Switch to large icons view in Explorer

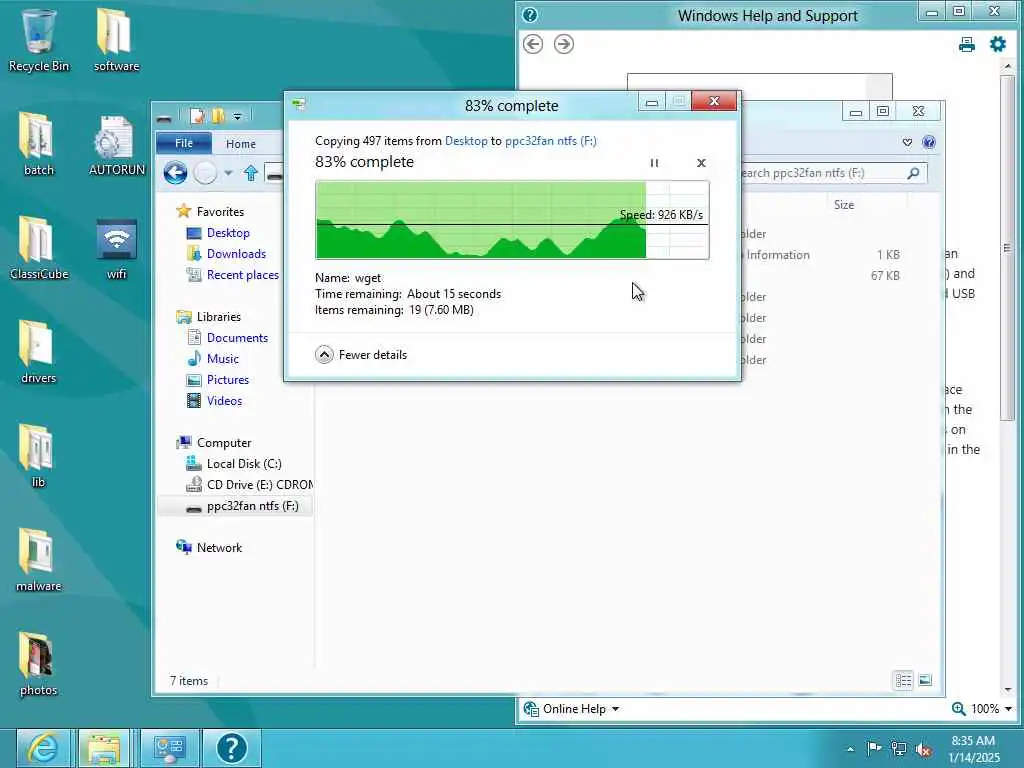925,680
